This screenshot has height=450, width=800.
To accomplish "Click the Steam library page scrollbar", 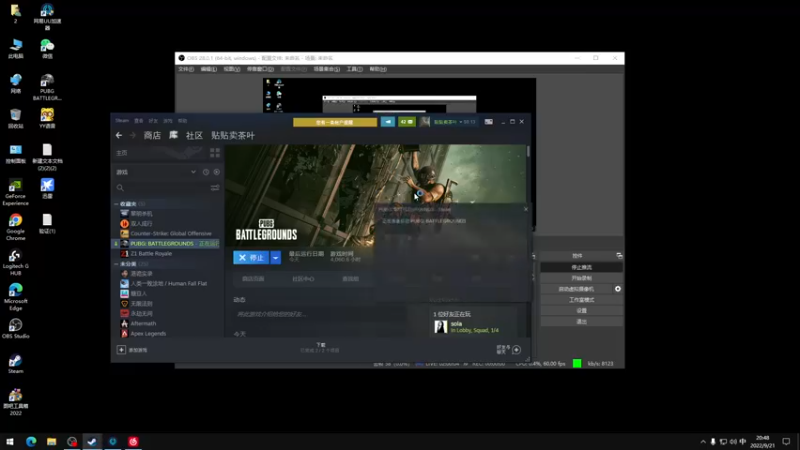I will pos(528,152).
